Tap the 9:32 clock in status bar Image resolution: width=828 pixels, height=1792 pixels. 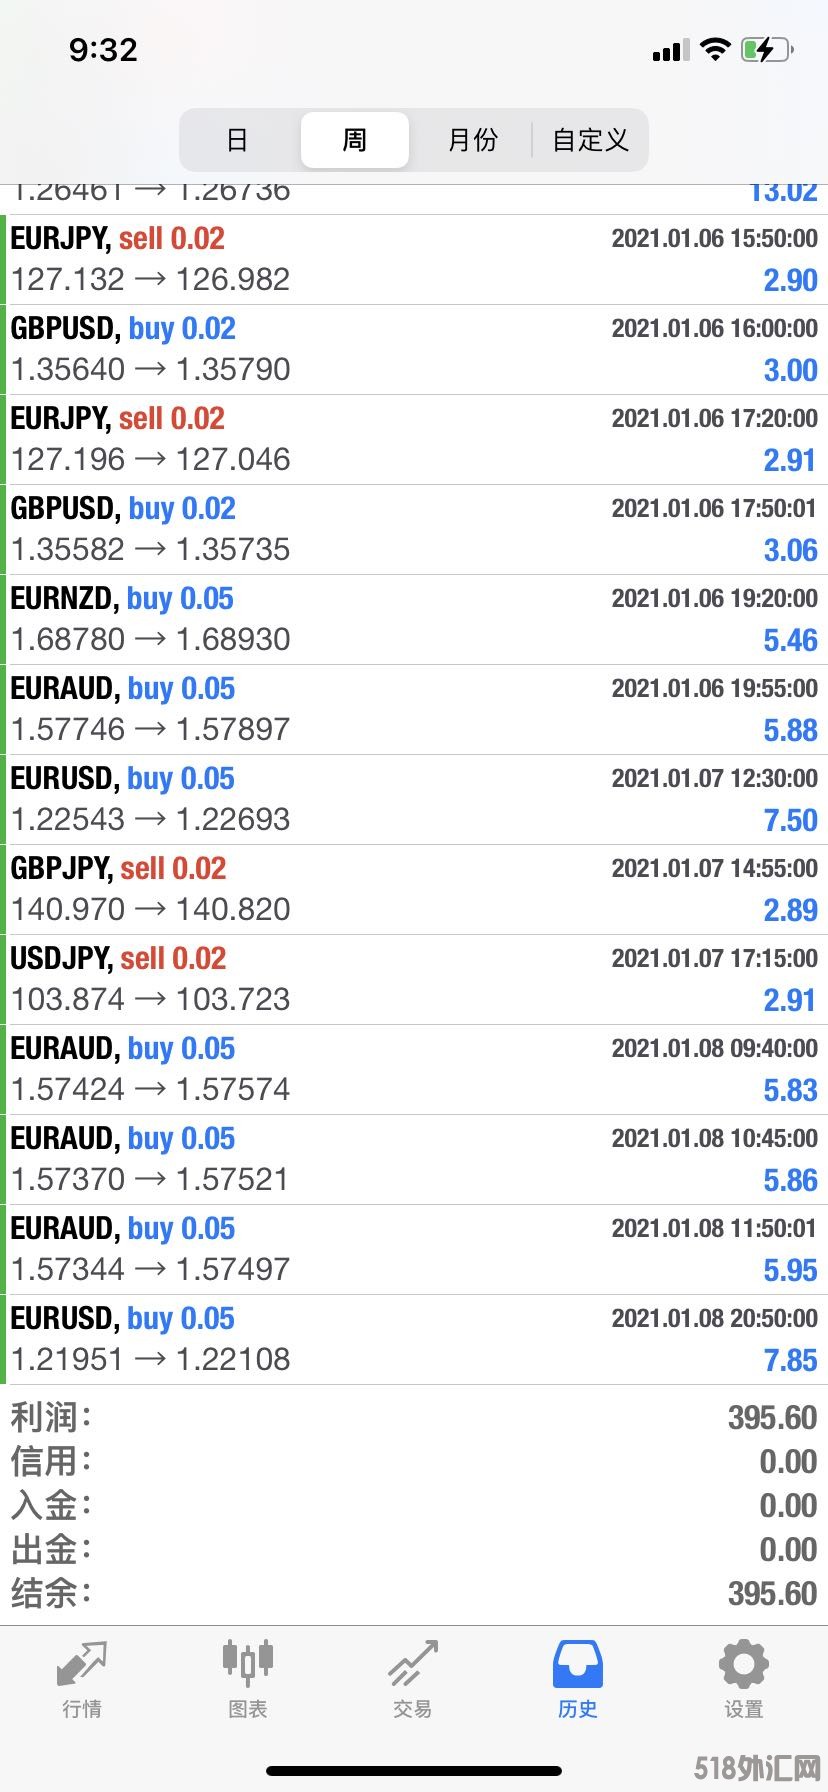pos(103,50)
